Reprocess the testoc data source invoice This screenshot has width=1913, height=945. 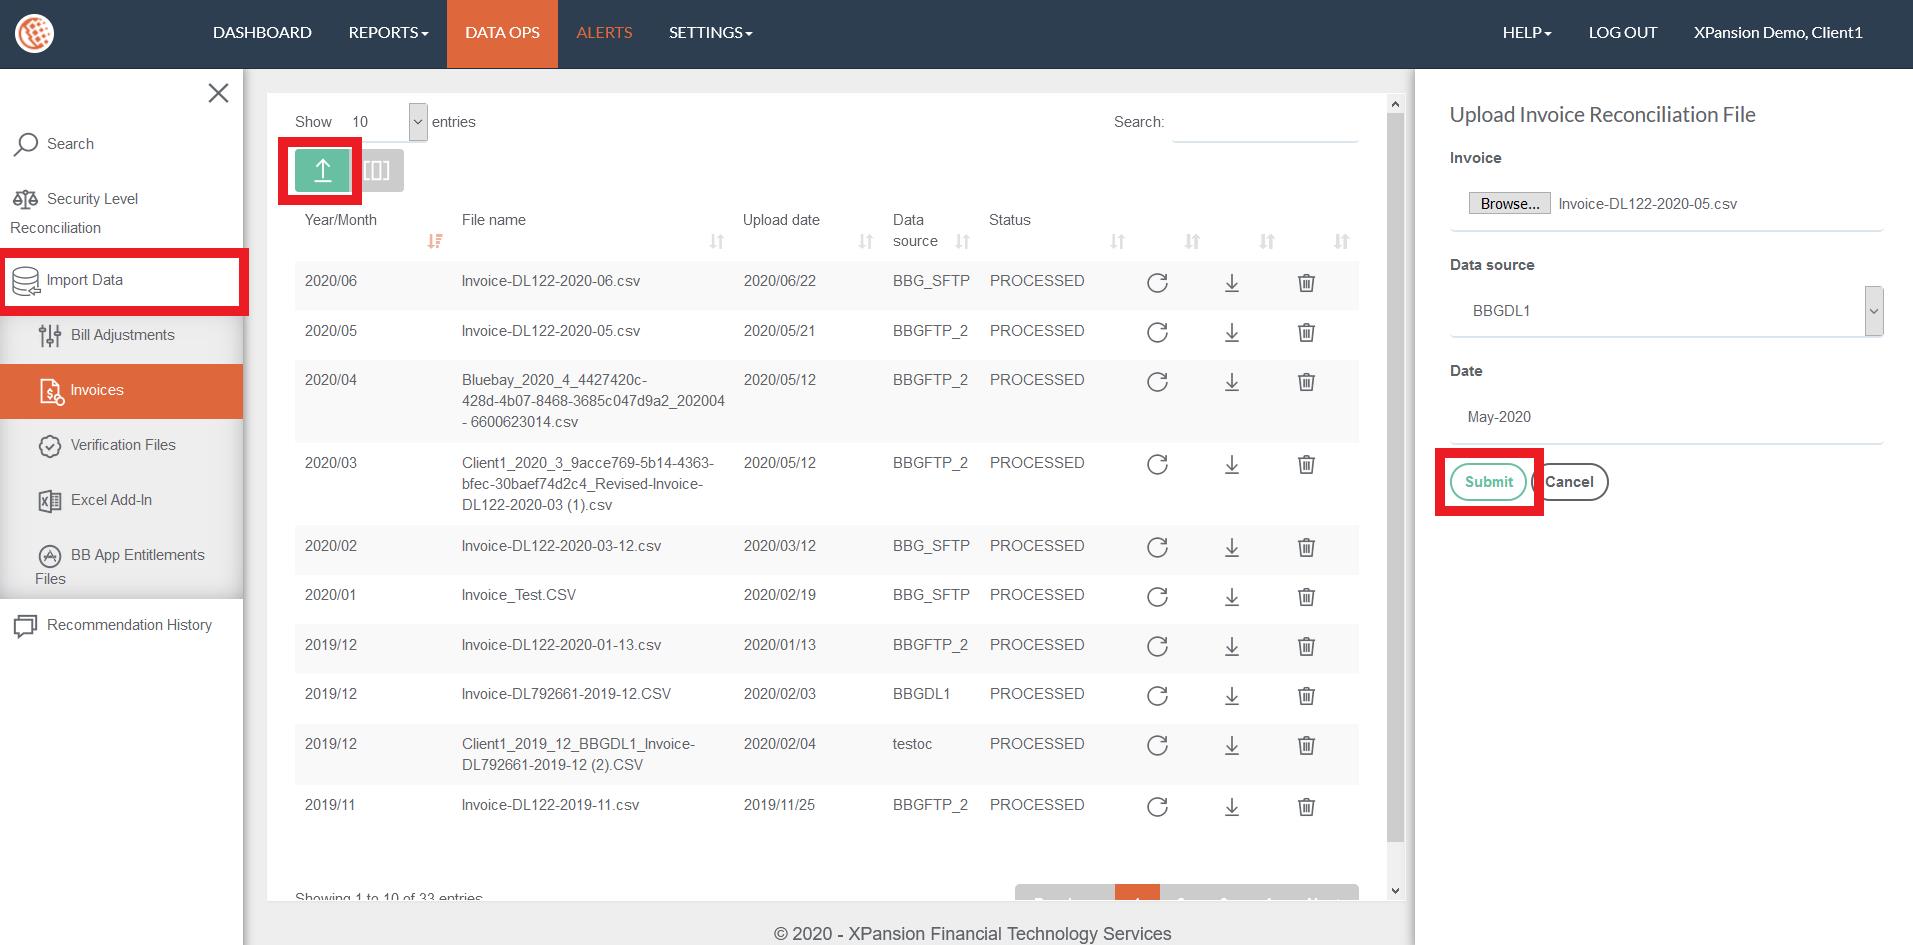(x=1157, y=746)
